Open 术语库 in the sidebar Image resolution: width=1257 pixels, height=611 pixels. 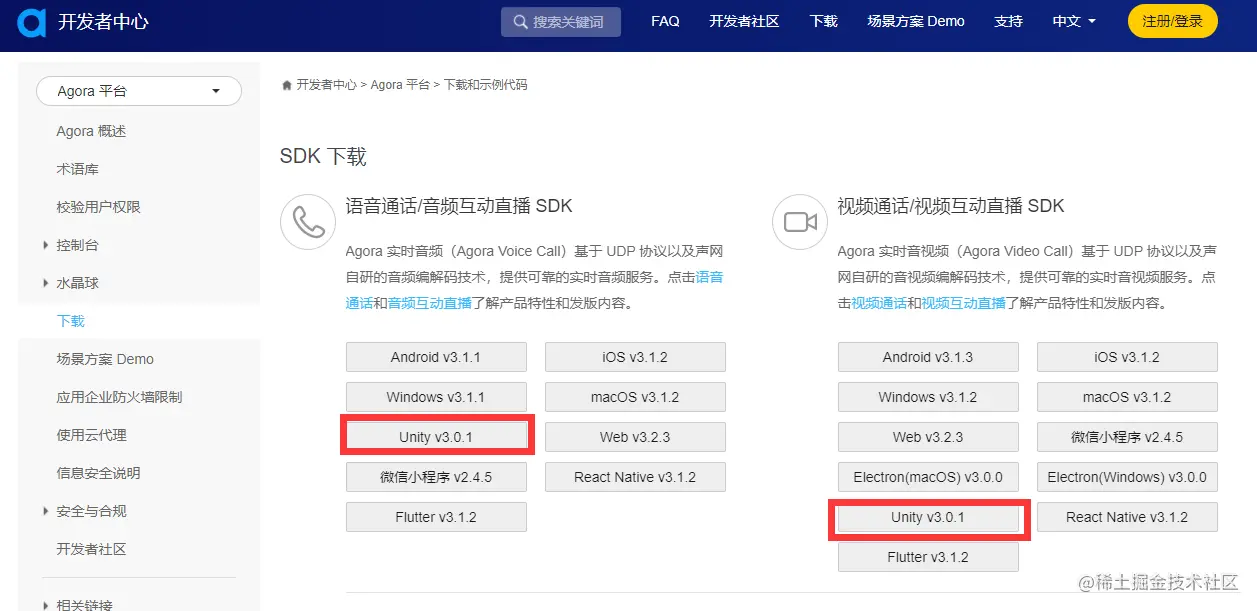(x=77, y=169)
